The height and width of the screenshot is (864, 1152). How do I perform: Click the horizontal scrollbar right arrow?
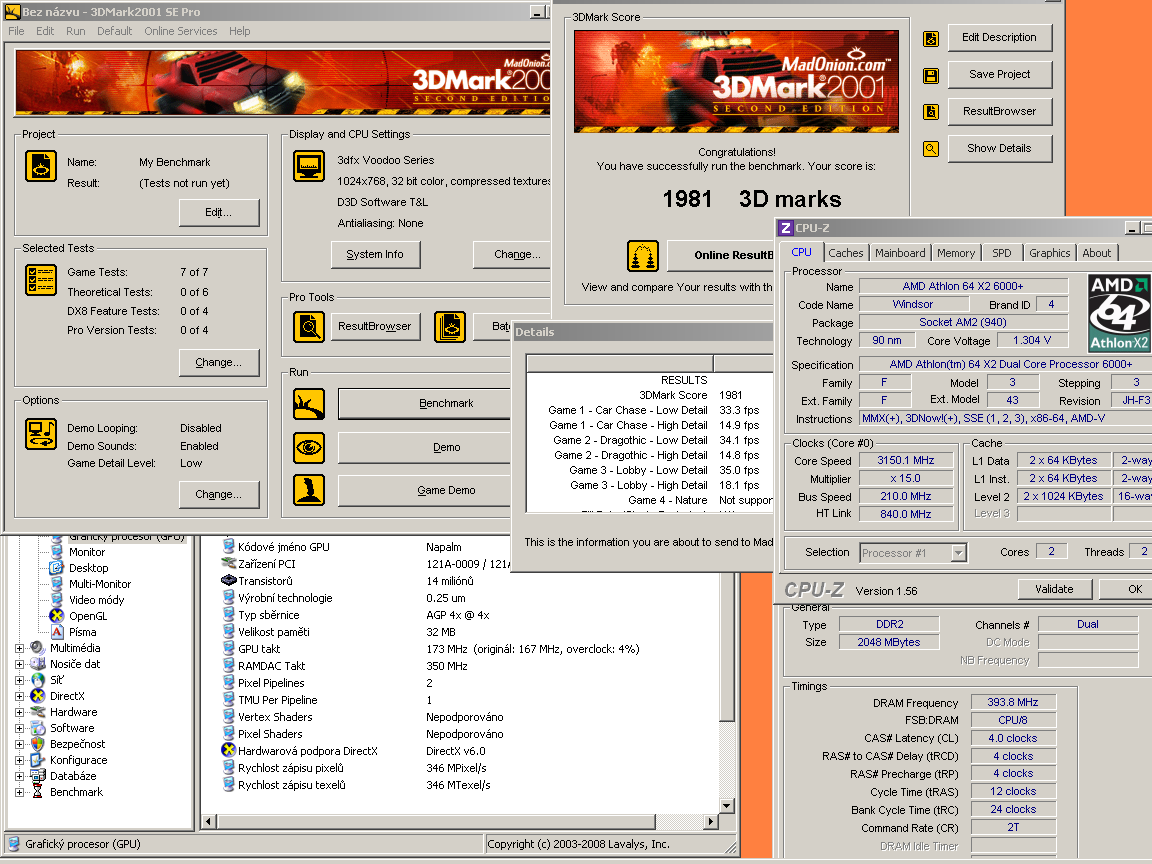coord(710,821)
